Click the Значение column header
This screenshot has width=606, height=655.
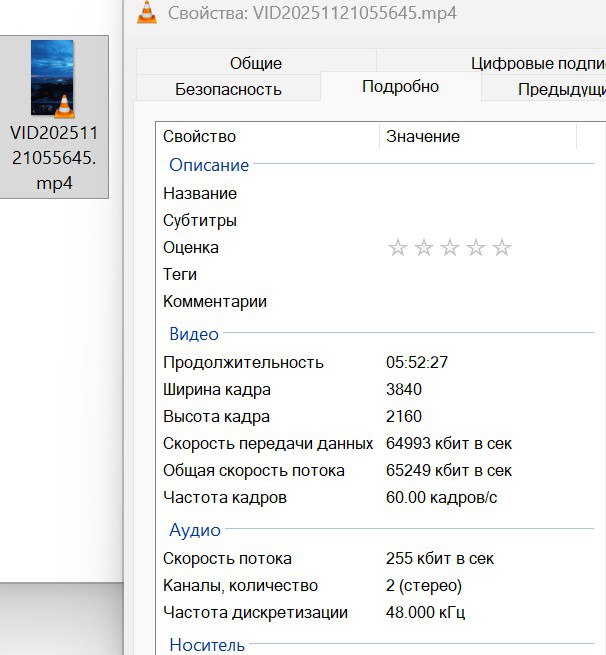[x=423, y=136]
